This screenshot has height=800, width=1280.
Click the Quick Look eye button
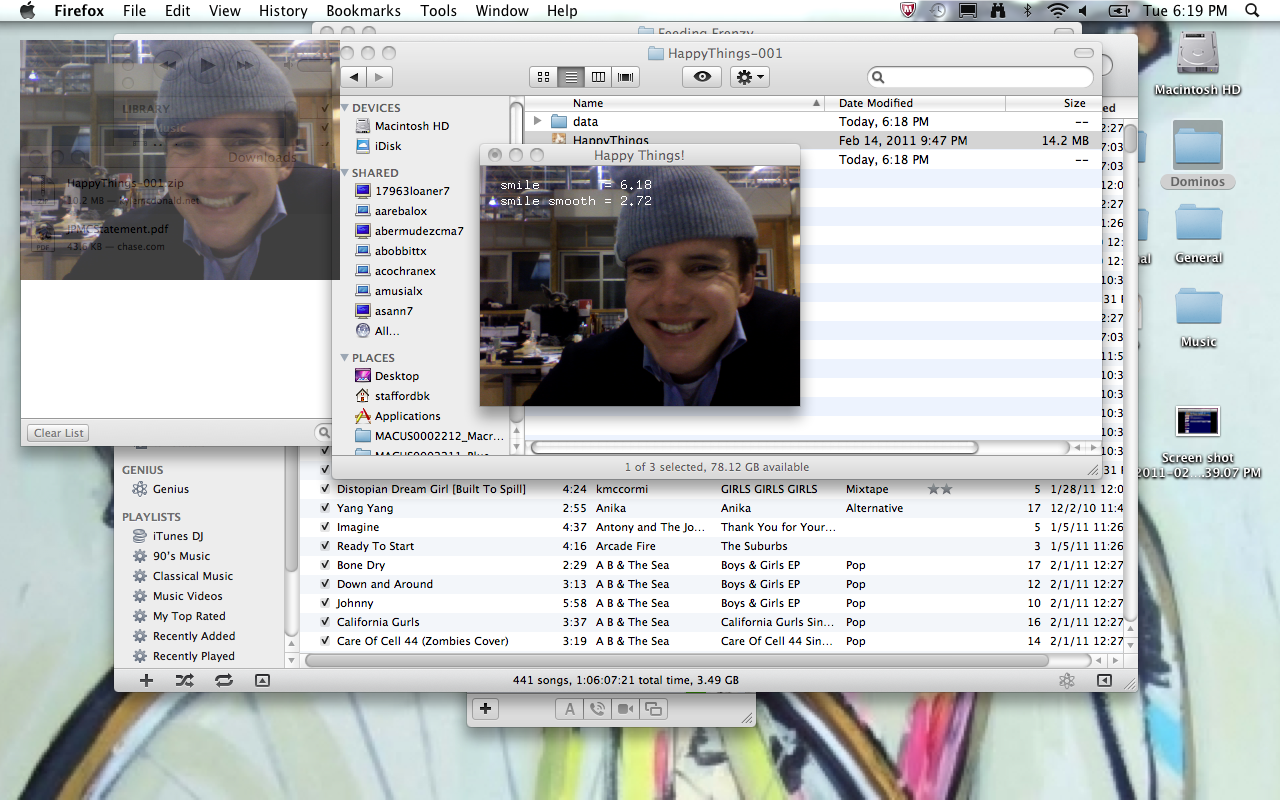[x=702, y=77]
